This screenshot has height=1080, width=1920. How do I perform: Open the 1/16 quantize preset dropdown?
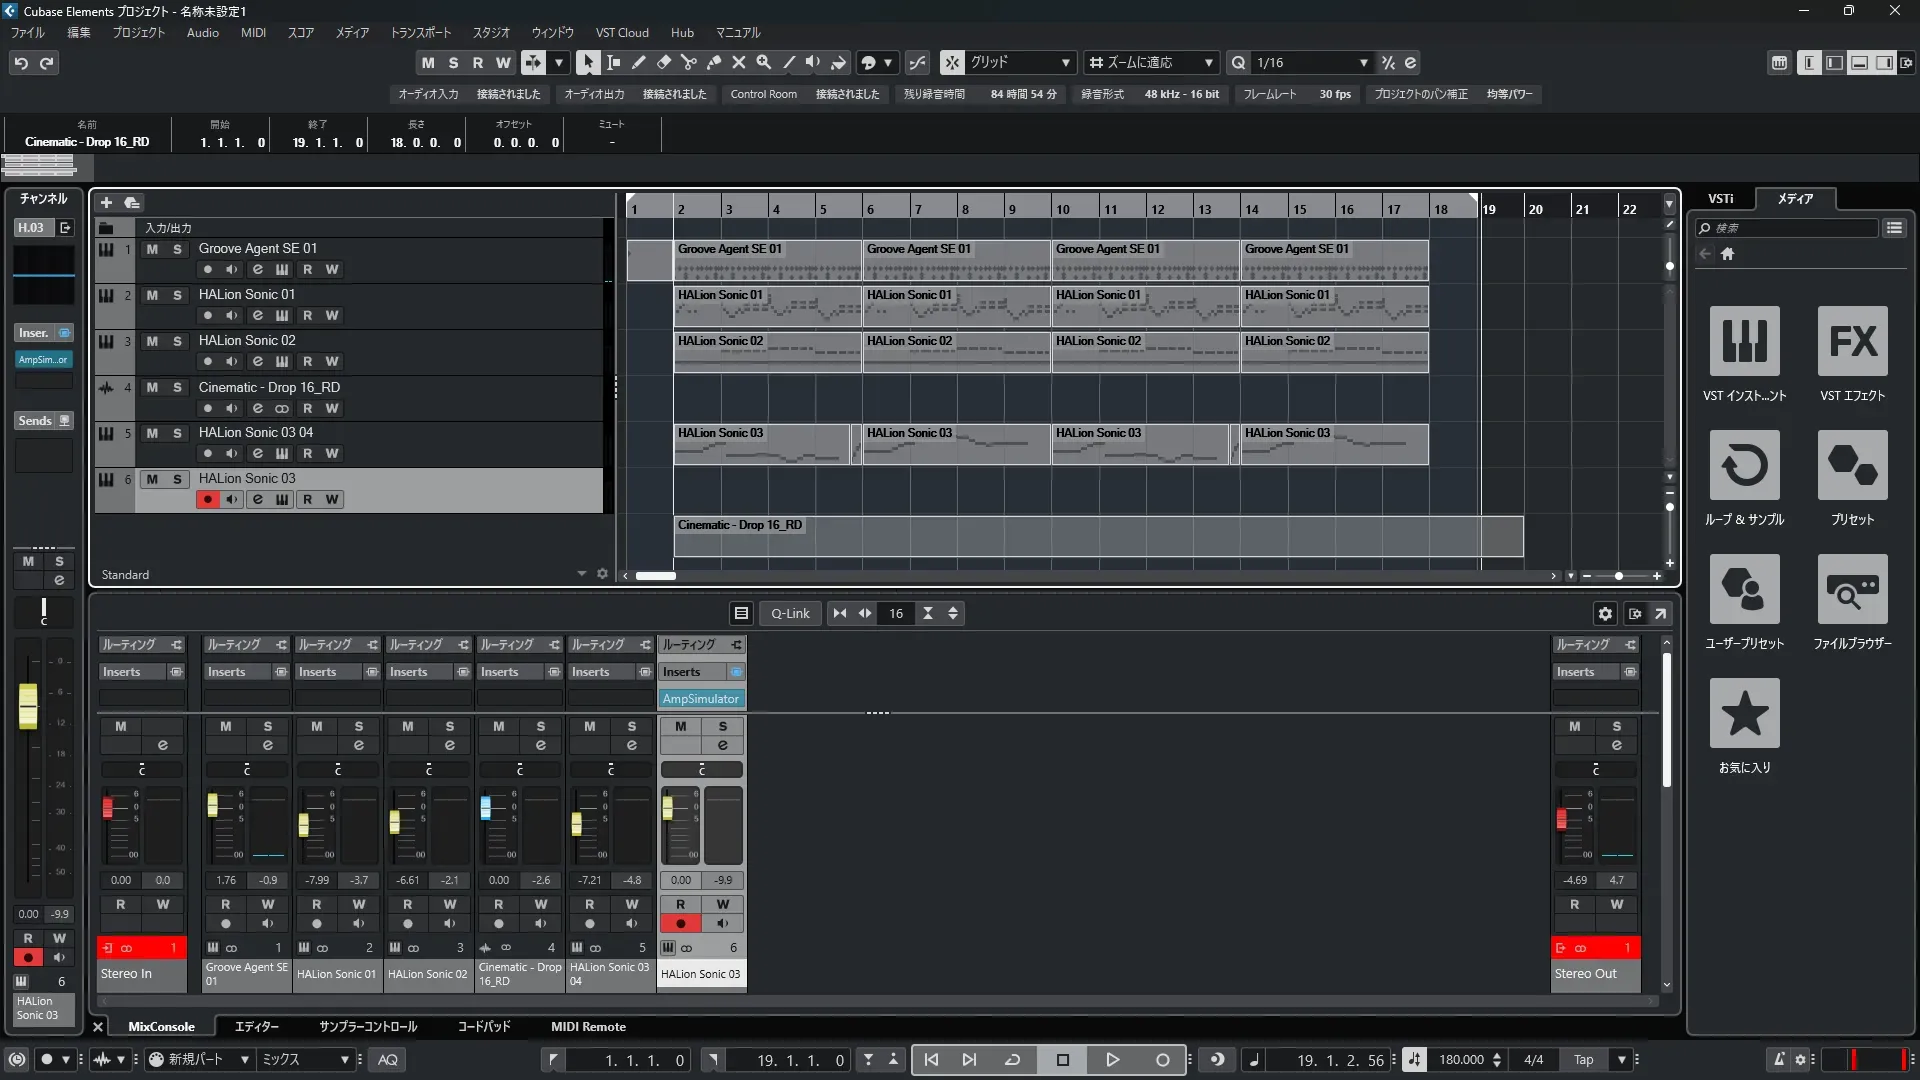click(1363, 62)
